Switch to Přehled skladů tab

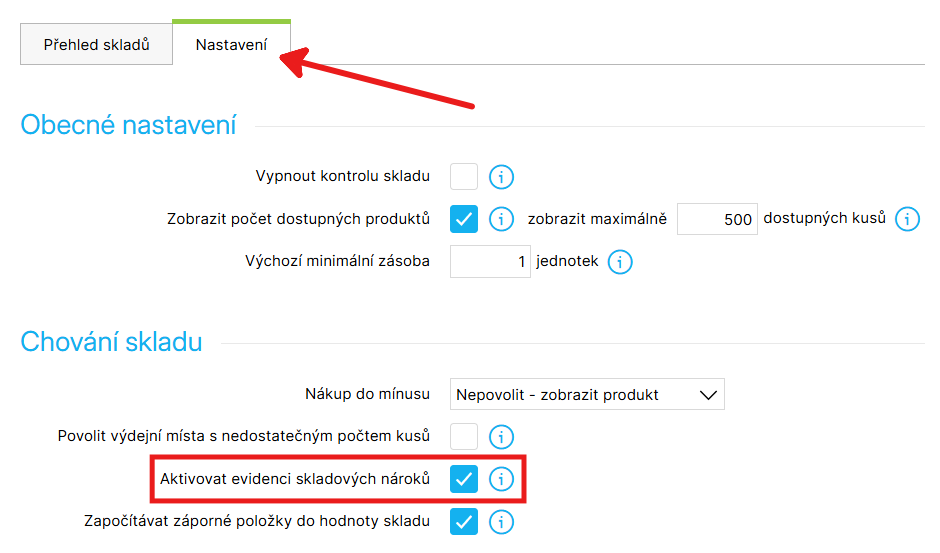97,44
